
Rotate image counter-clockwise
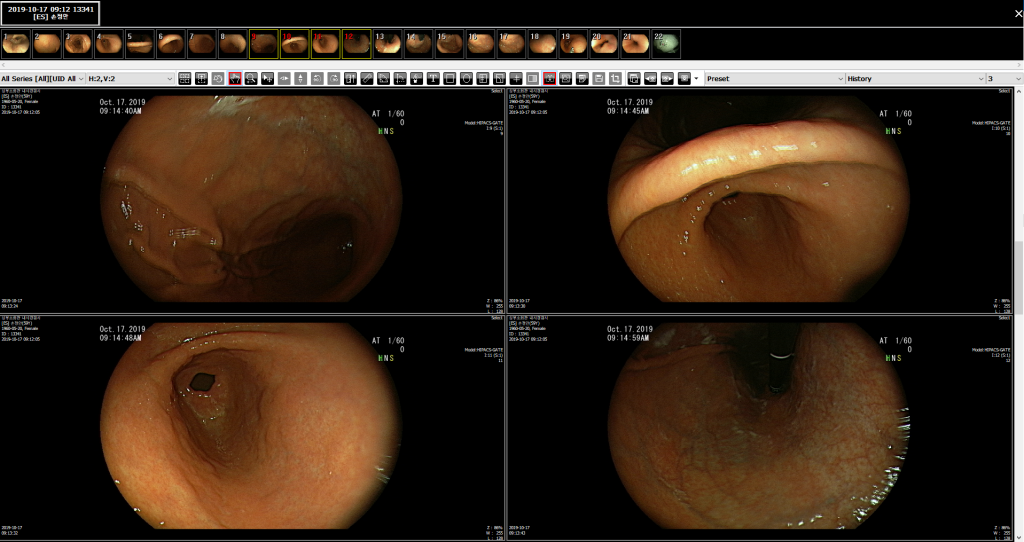click(x=317, y=78)
